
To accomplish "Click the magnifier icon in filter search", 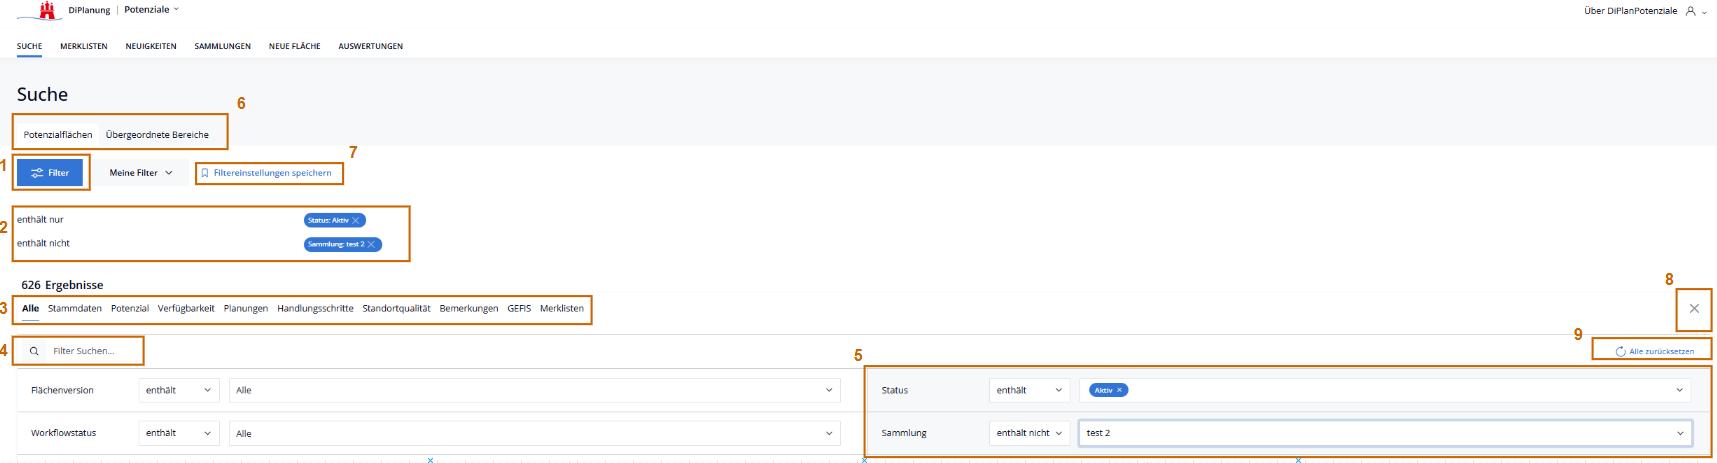I will coord(34,351).
